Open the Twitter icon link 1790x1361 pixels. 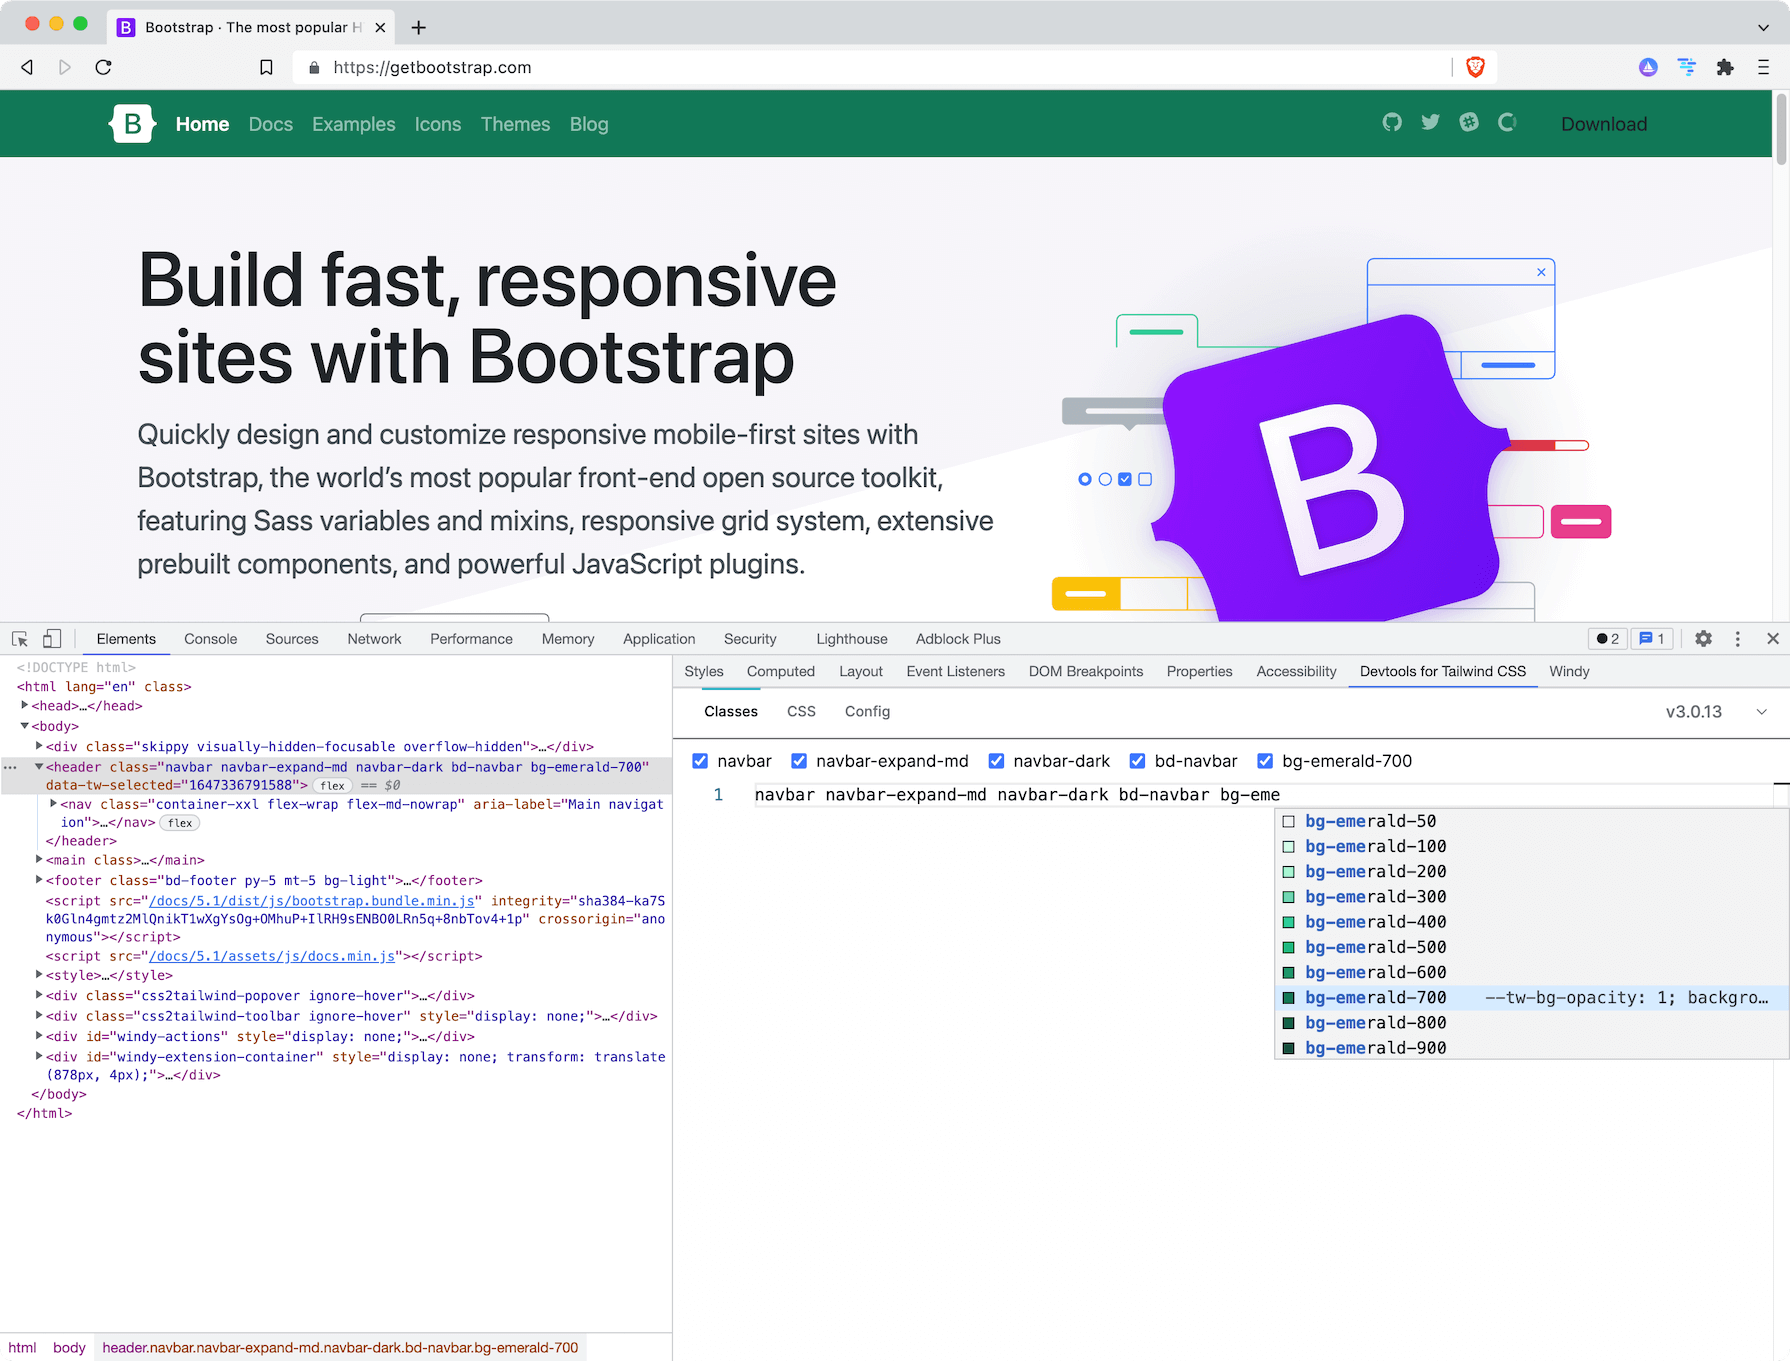(x=1431, y=122)
